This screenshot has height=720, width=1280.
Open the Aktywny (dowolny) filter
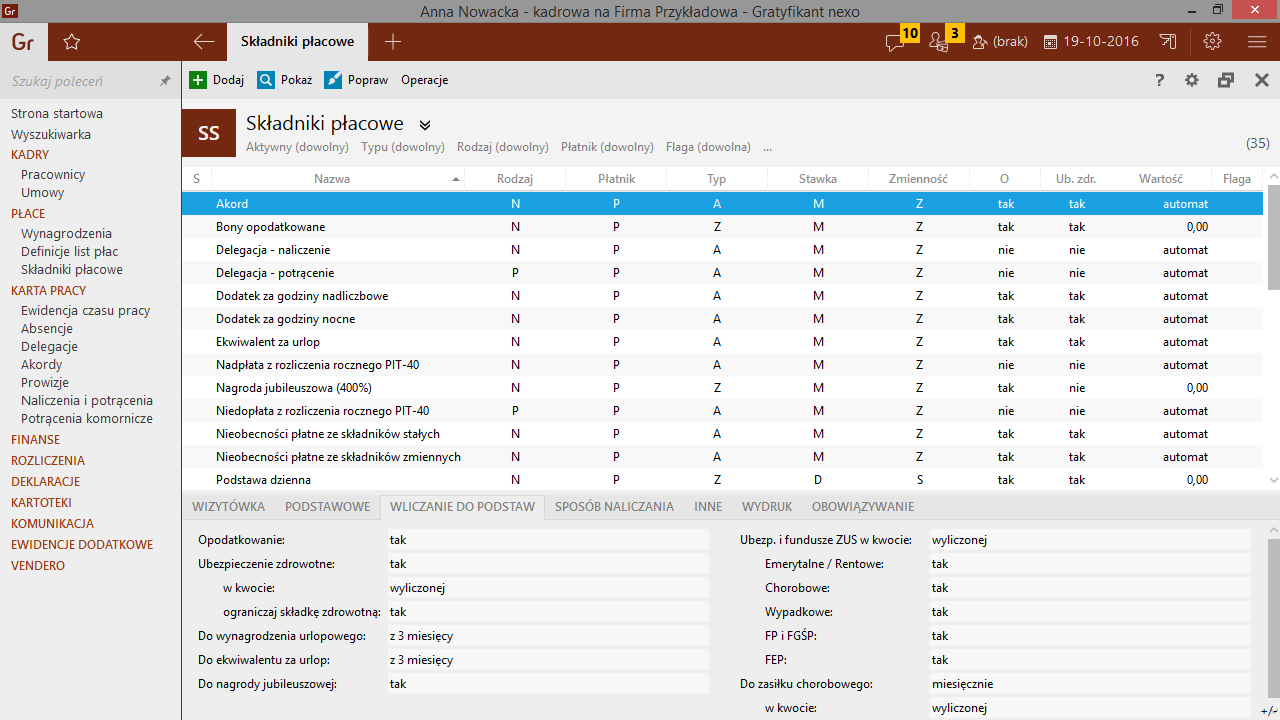click(x=297, y=147)
